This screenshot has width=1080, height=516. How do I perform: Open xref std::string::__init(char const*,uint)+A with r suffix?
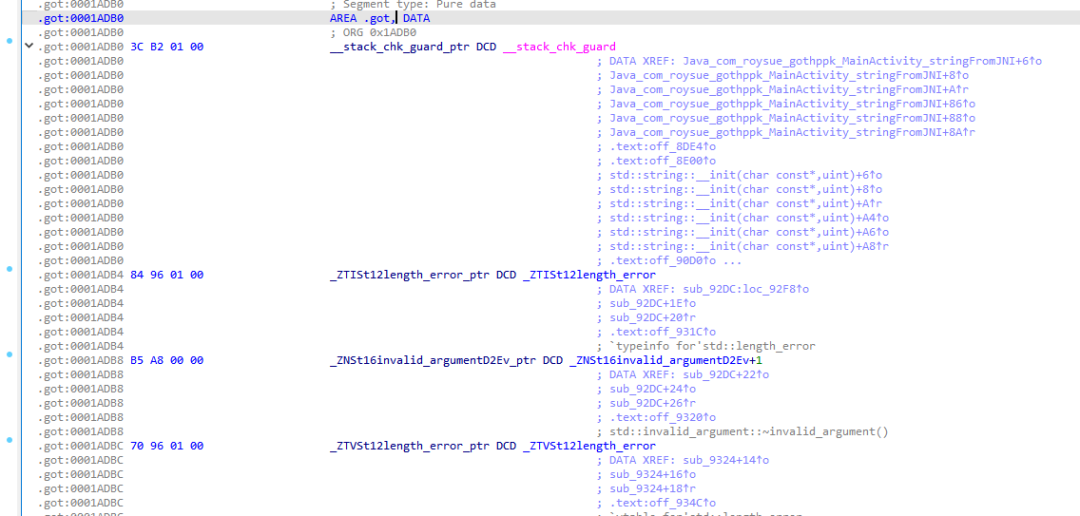point(746,203)
